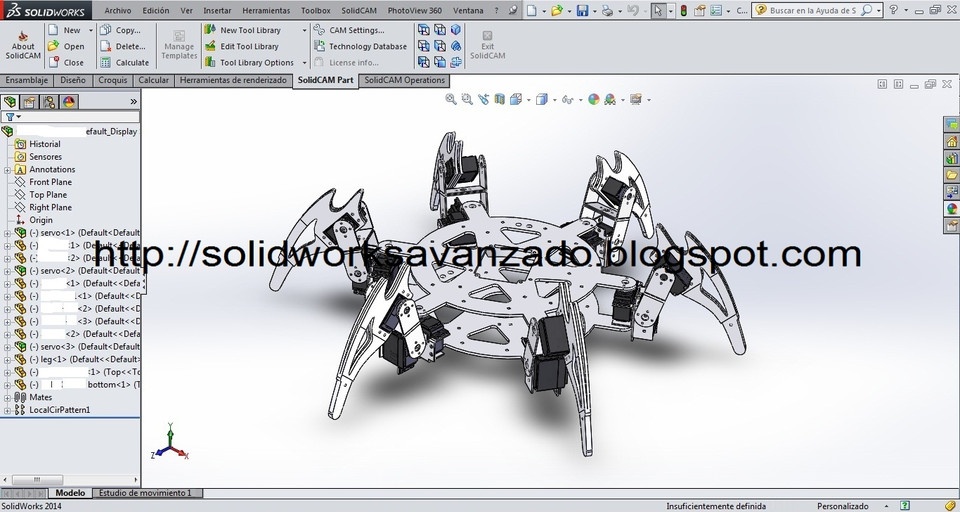Open the About SolidCAM dialog
The width and height of the screenshot is (960, 512).
(x=23, y=45)
